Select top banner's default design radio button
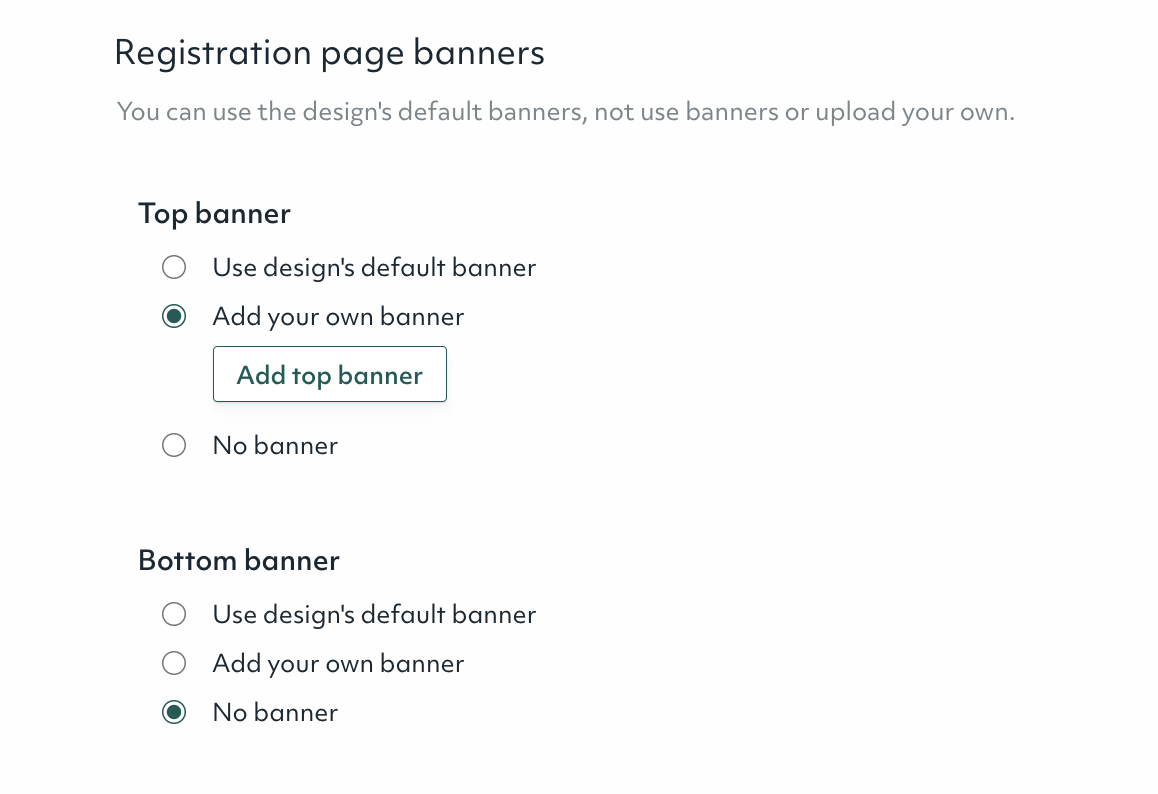Viewport: 1158px width, 794px height. [174, 268]
